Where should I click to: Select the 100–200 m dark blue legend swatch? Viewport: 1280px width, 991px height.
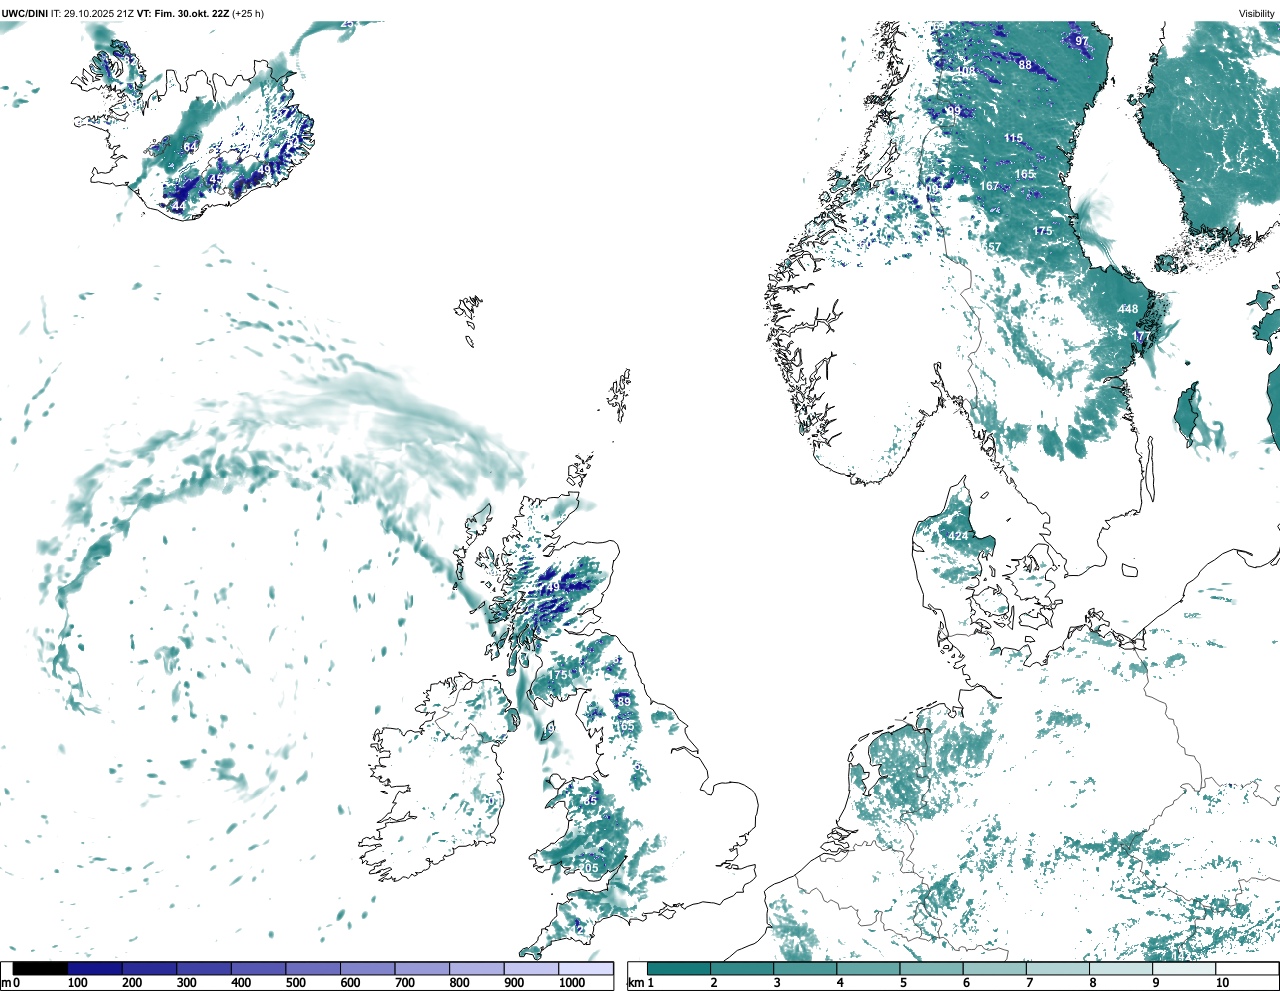[x=95, y=968]
